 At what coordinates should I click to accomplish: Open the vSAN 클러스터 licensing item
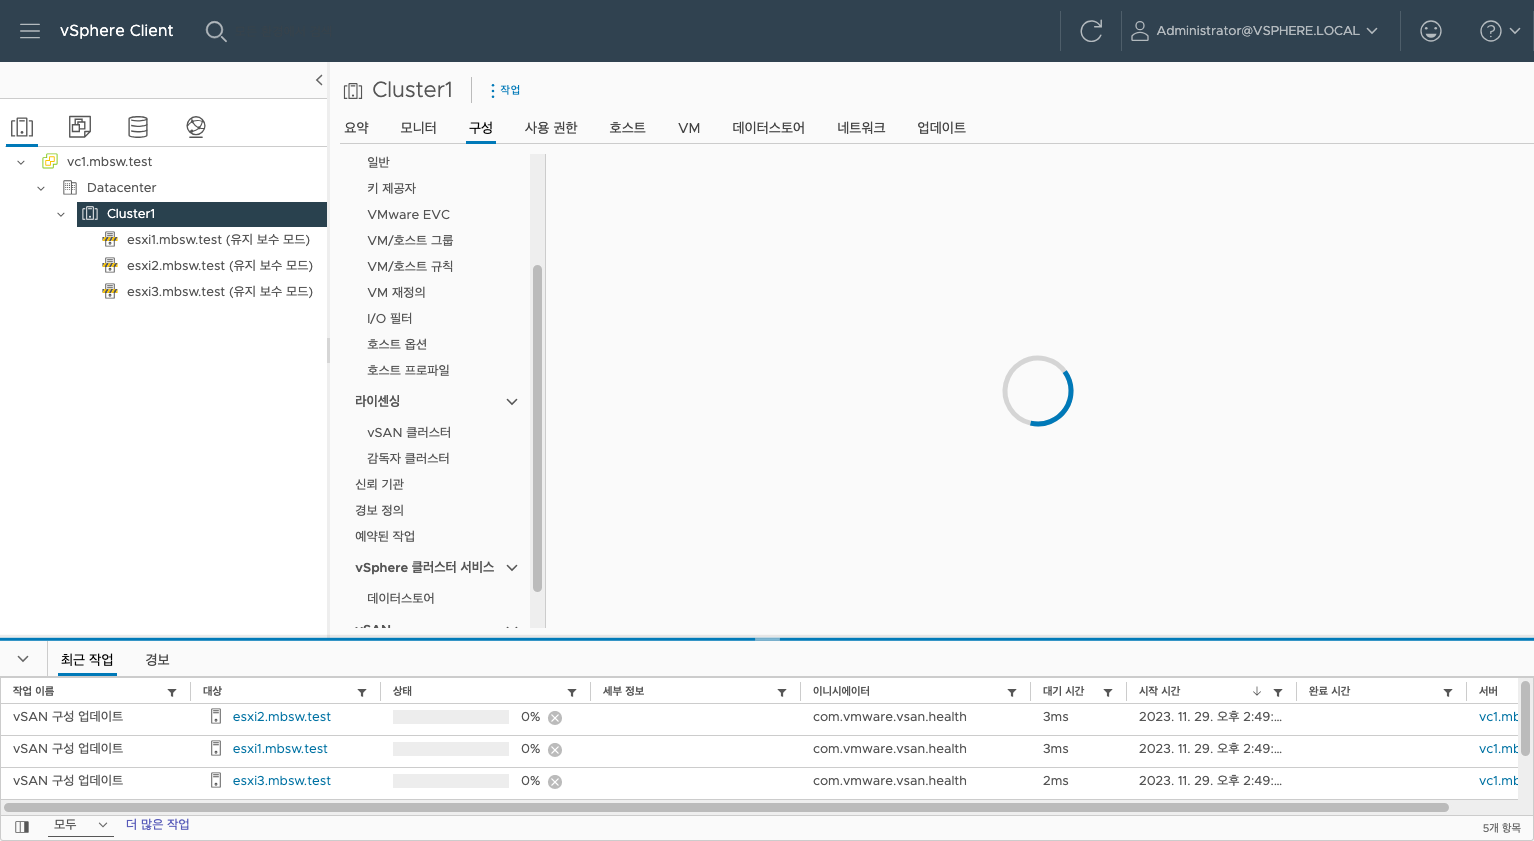[x=409, y=433]
